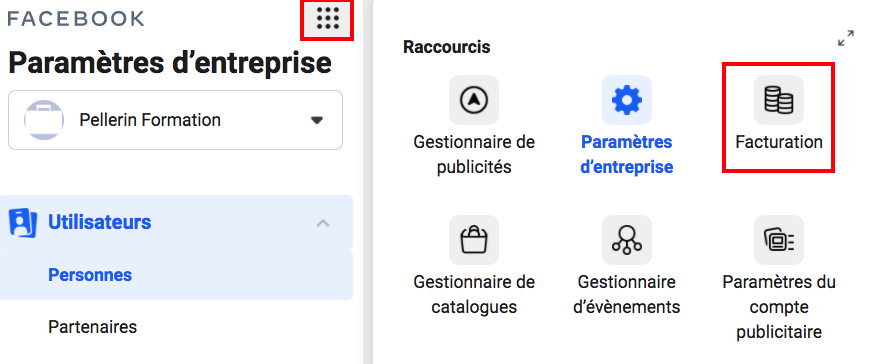The height and width of the screenshot is (364, 879).
Task: Open Gestionnaire de catalogues bag icon
Action: point(474,240)
